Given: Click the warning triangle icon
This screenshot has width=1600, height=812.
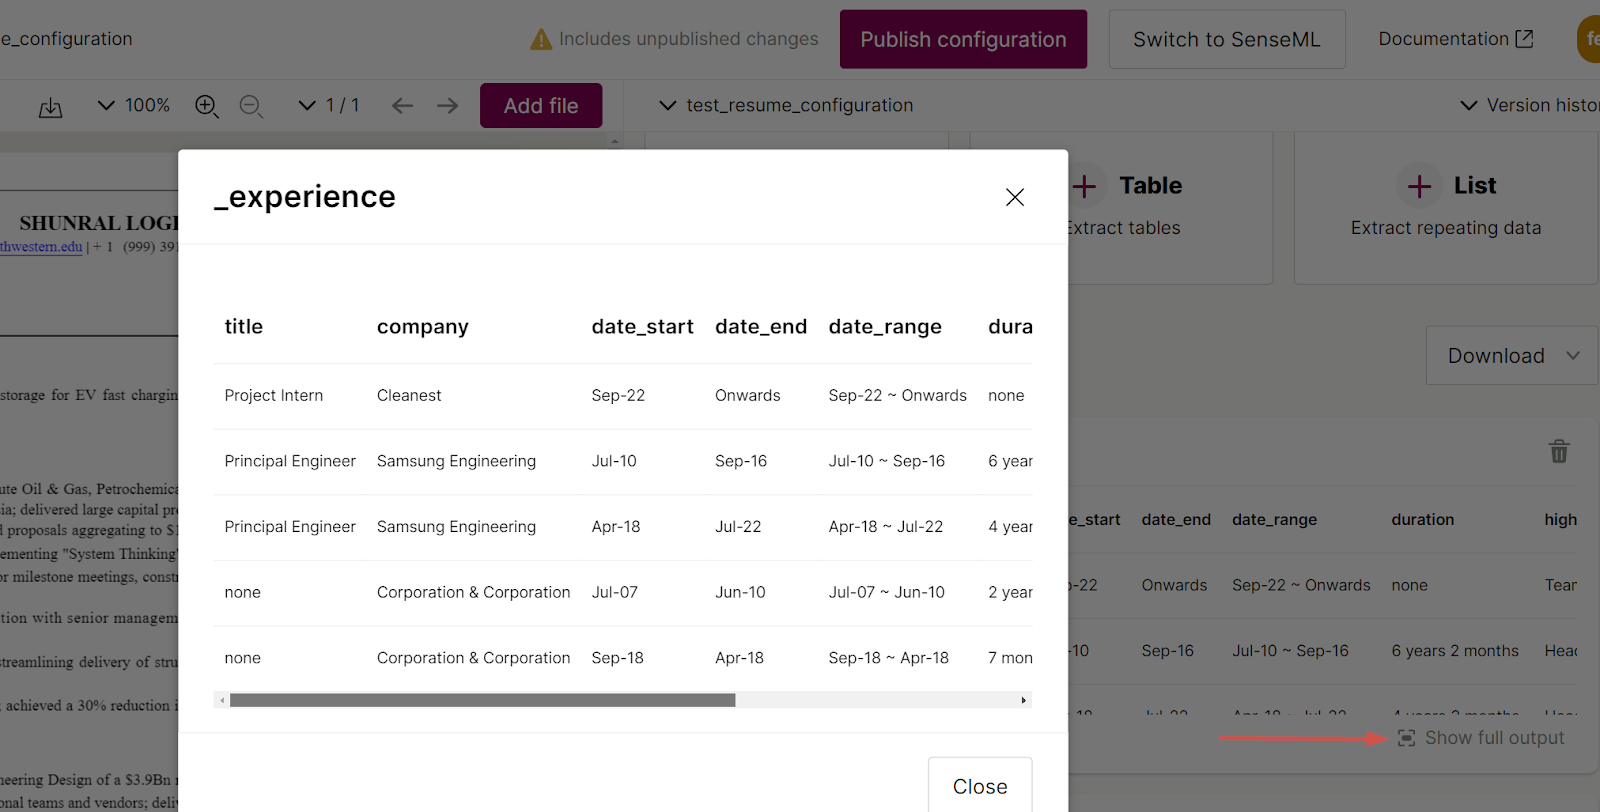Looking at the screenshot, I should point(541,39).
